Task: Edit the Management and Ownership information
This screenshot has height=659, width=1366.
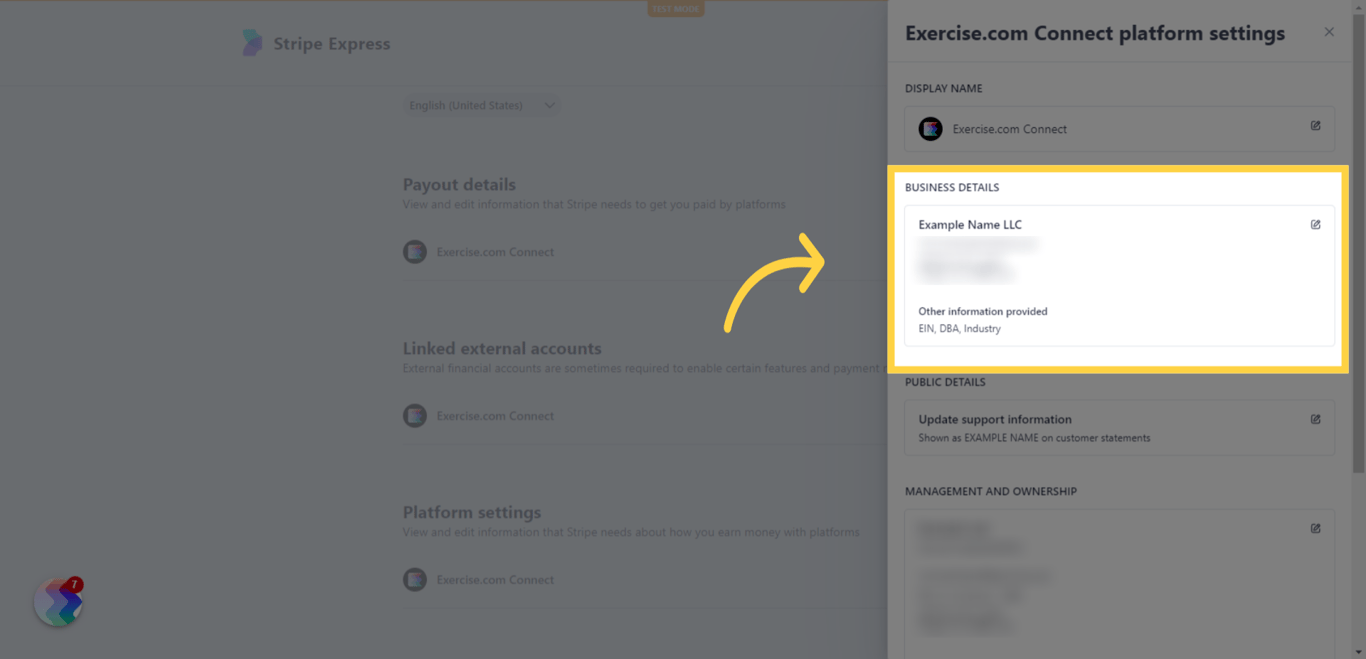Action: (1315, 527)
